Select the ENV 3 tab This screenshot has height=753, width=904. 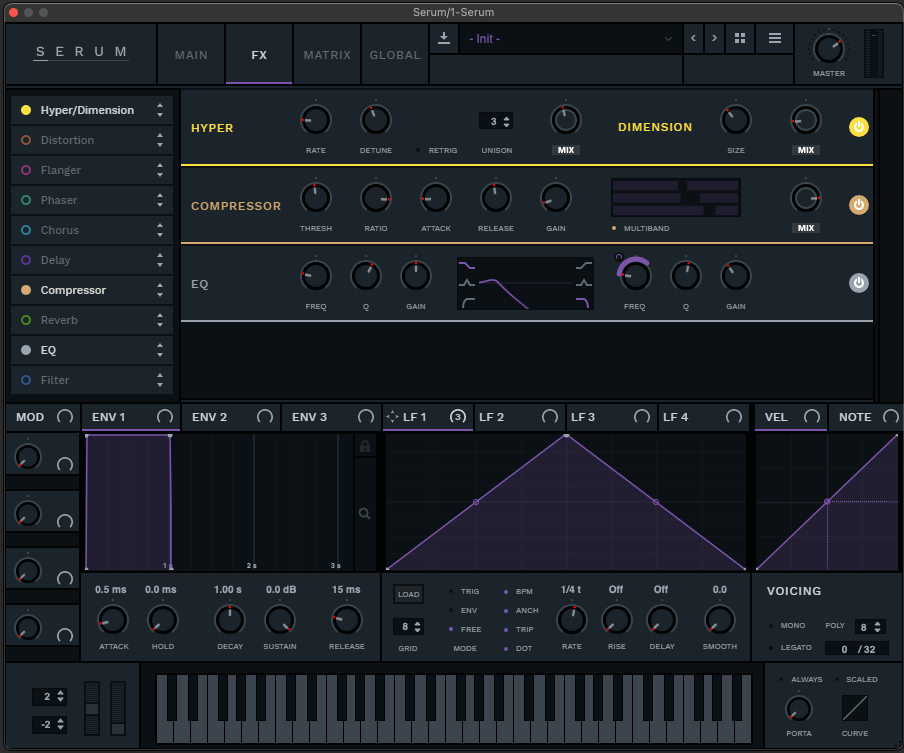pyautogui.click(x=332, y=417)
